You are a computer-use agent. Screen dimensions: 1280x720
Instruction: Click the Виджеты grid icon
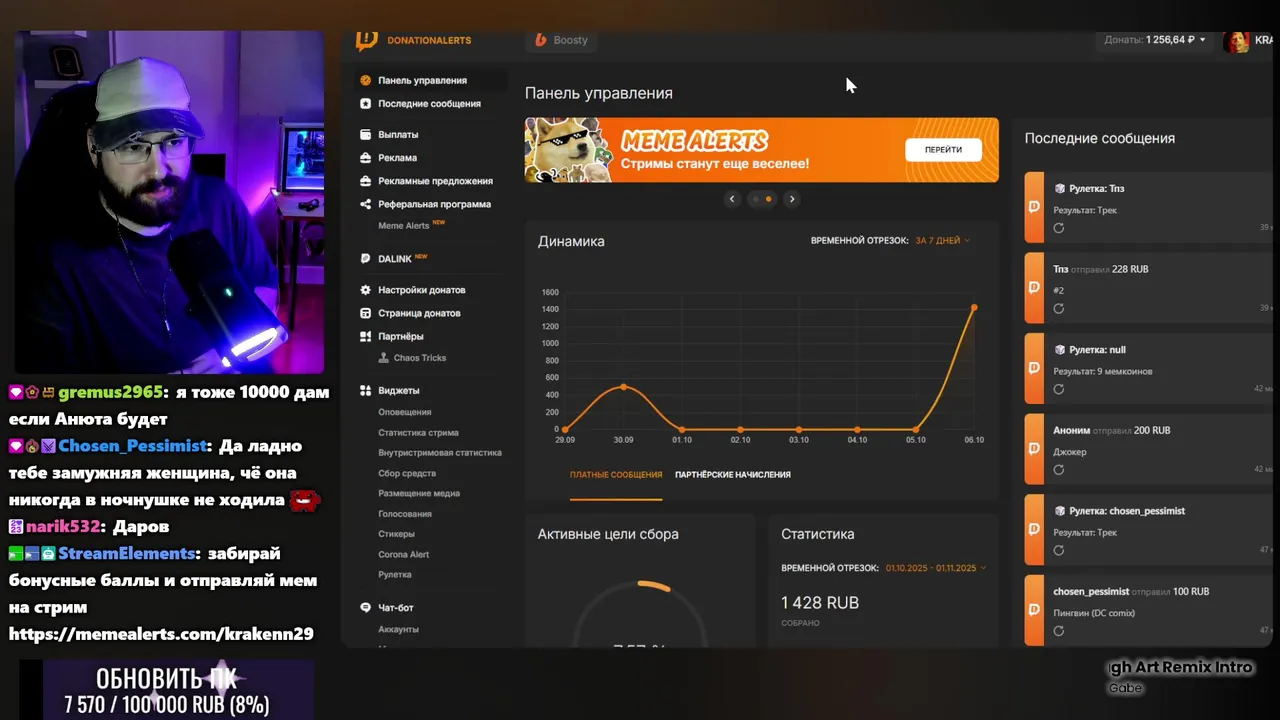[x=366, y=391]
